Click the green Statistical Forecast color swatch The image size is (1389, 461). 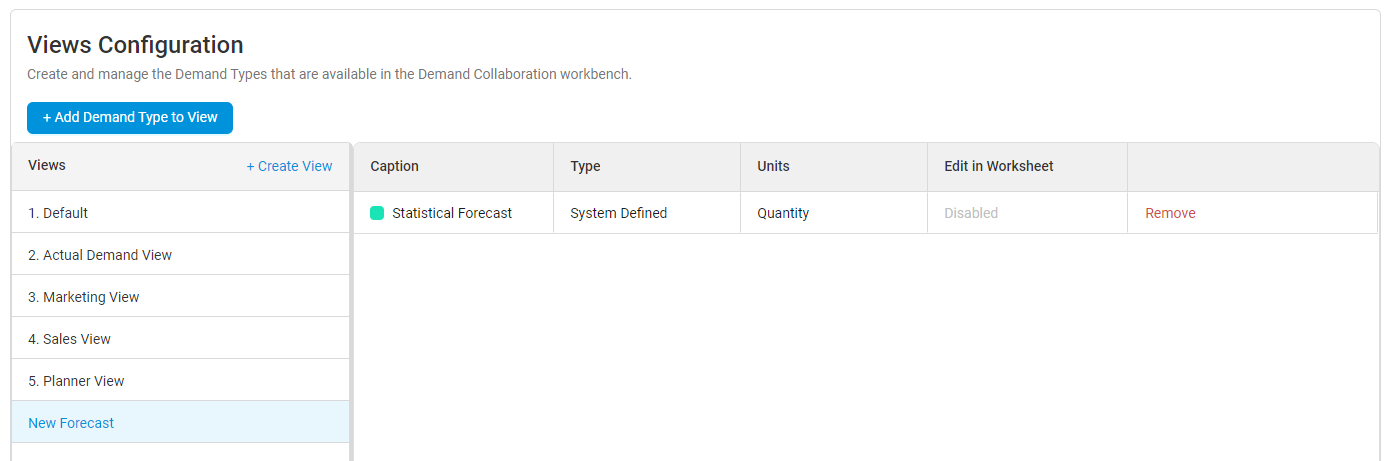tap(377, 213)
